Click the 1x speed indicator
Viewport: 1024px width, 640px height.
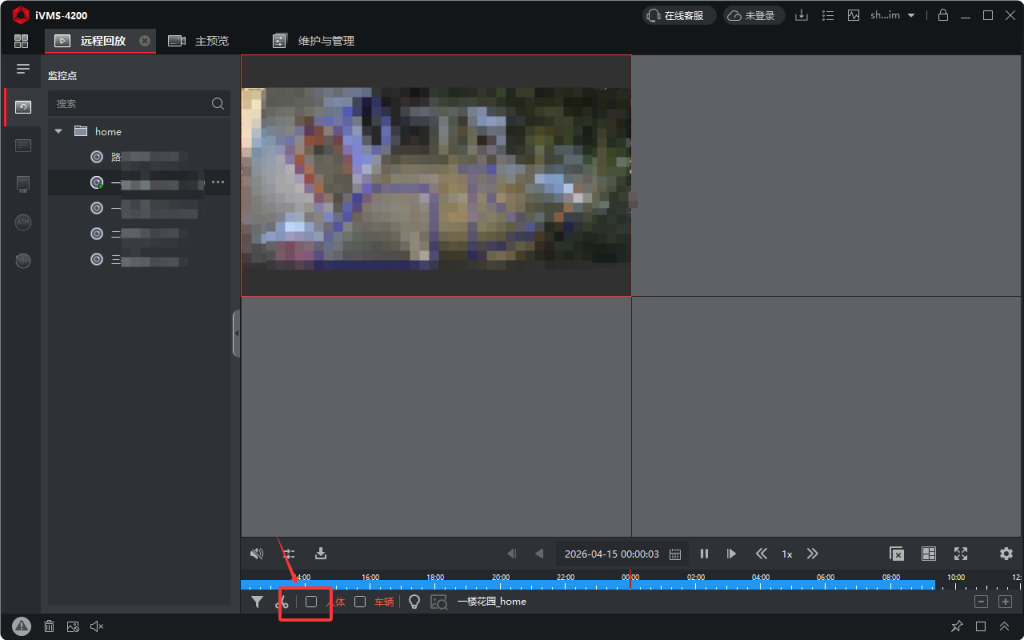click(787, 554)
